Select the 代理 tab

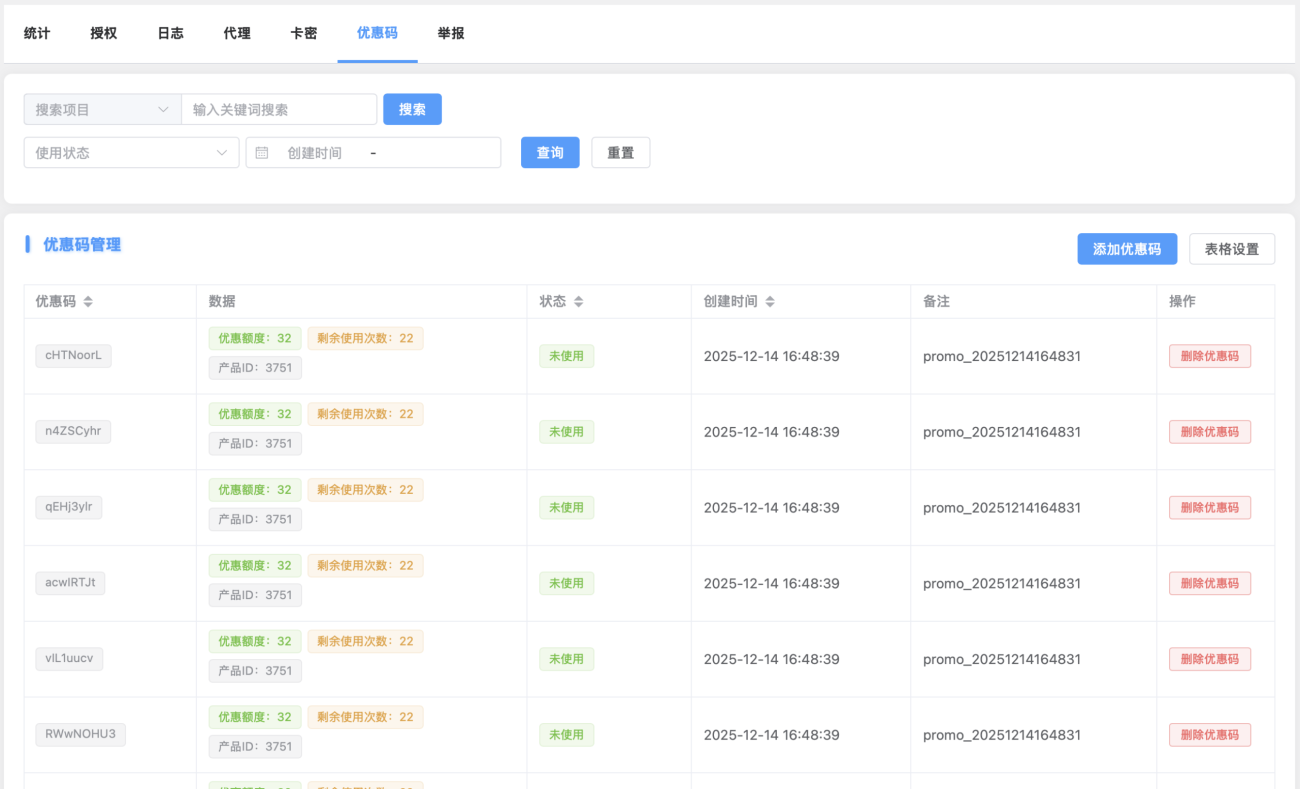point(237,33)
